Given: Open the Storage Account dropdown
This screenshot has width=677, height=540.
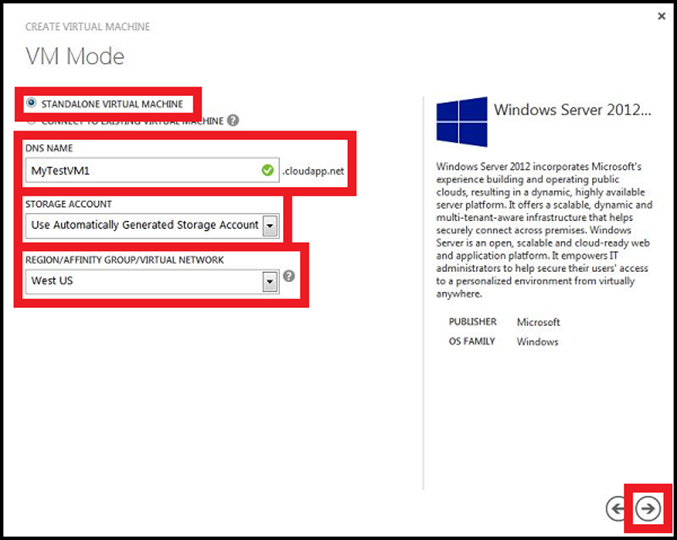Looking at the screenshot, I should (x=152, y=225).
